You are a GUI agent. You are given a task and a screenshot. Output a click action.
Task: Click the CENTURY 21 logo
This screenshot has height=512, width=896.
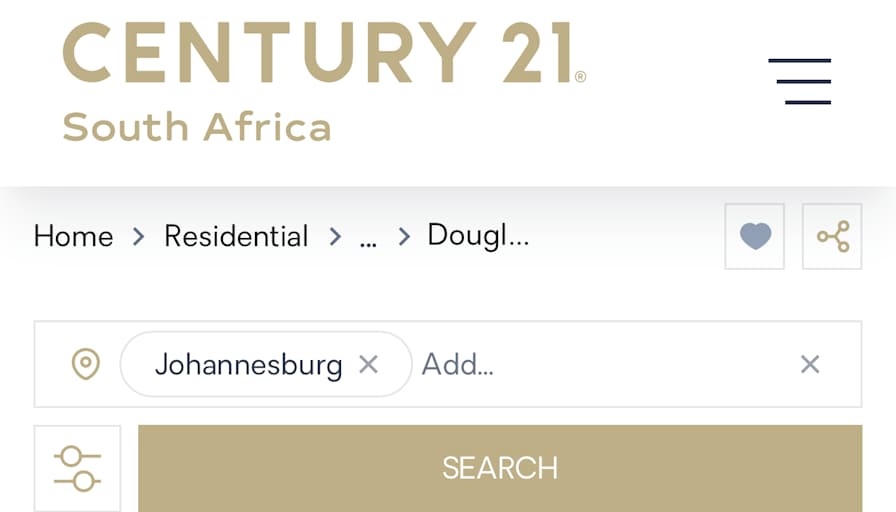coord(324,53)
